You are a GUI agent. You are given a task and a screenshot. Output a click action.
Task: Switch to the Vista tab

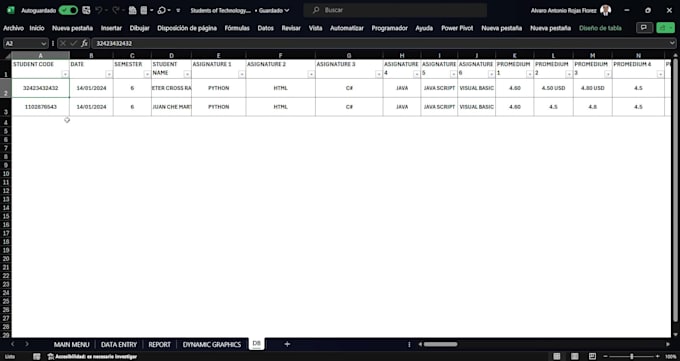tap(315, 28)
